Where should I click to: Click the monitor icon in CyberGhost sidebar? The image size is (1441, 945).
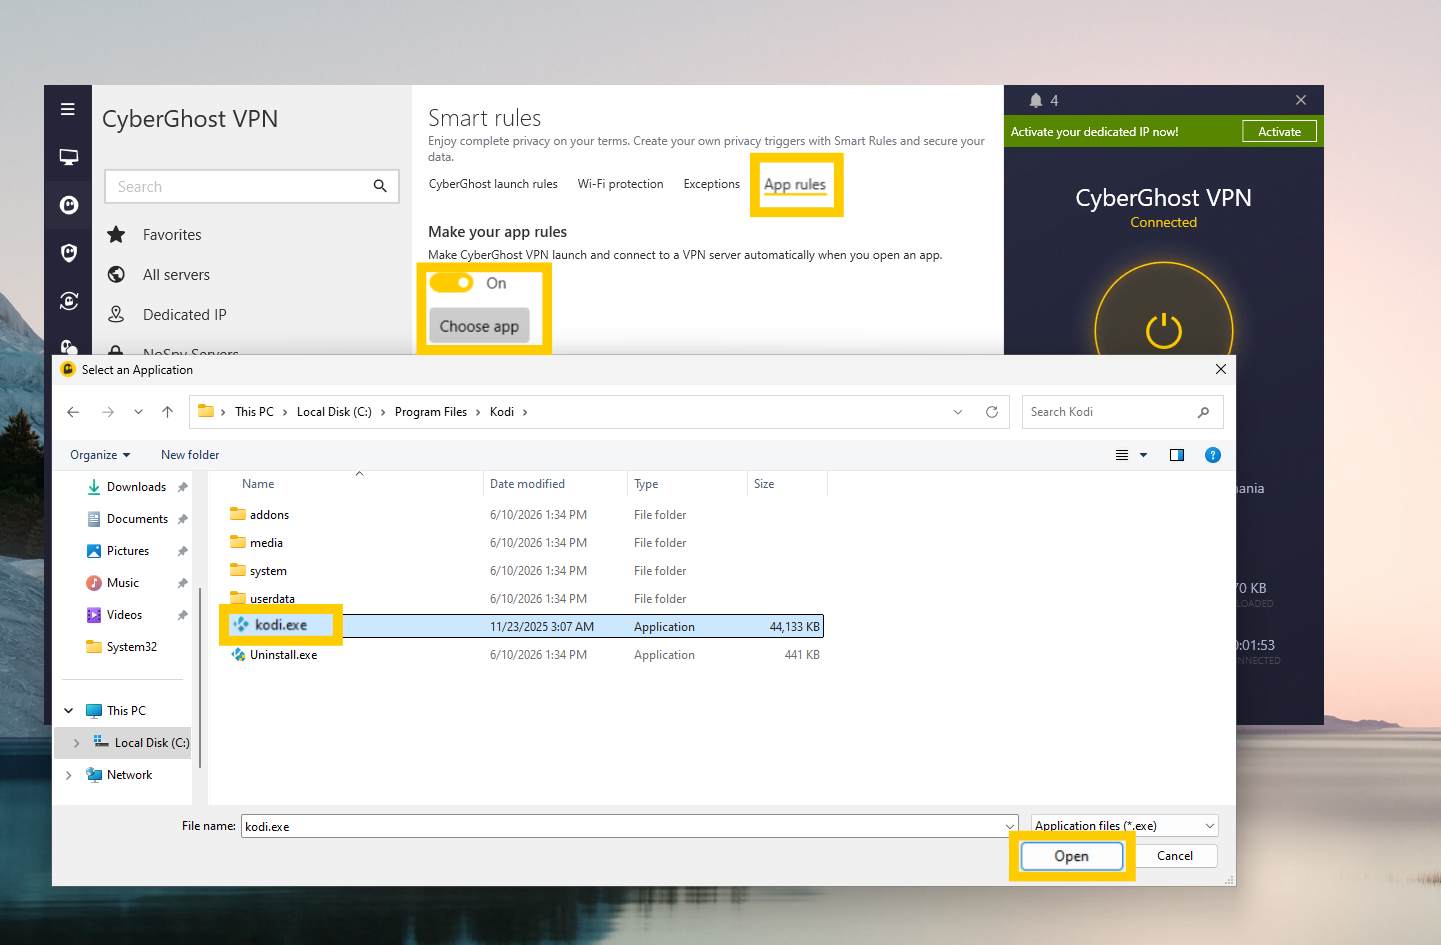[x=68, y=157]
